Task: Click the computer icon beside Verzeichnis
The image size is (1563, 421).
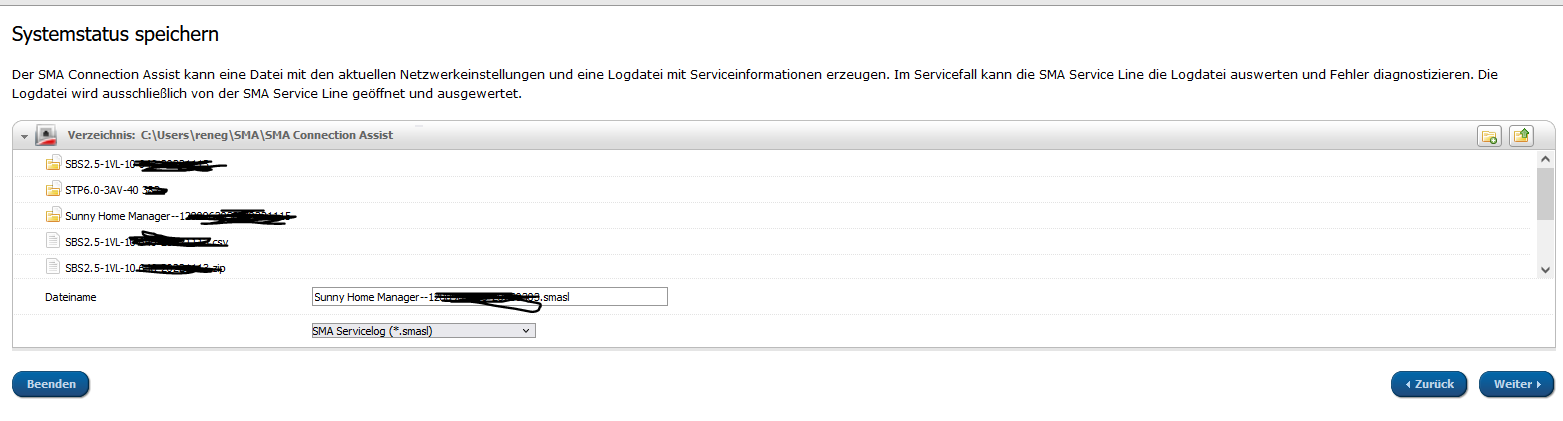Action: [x=46, y=135]
